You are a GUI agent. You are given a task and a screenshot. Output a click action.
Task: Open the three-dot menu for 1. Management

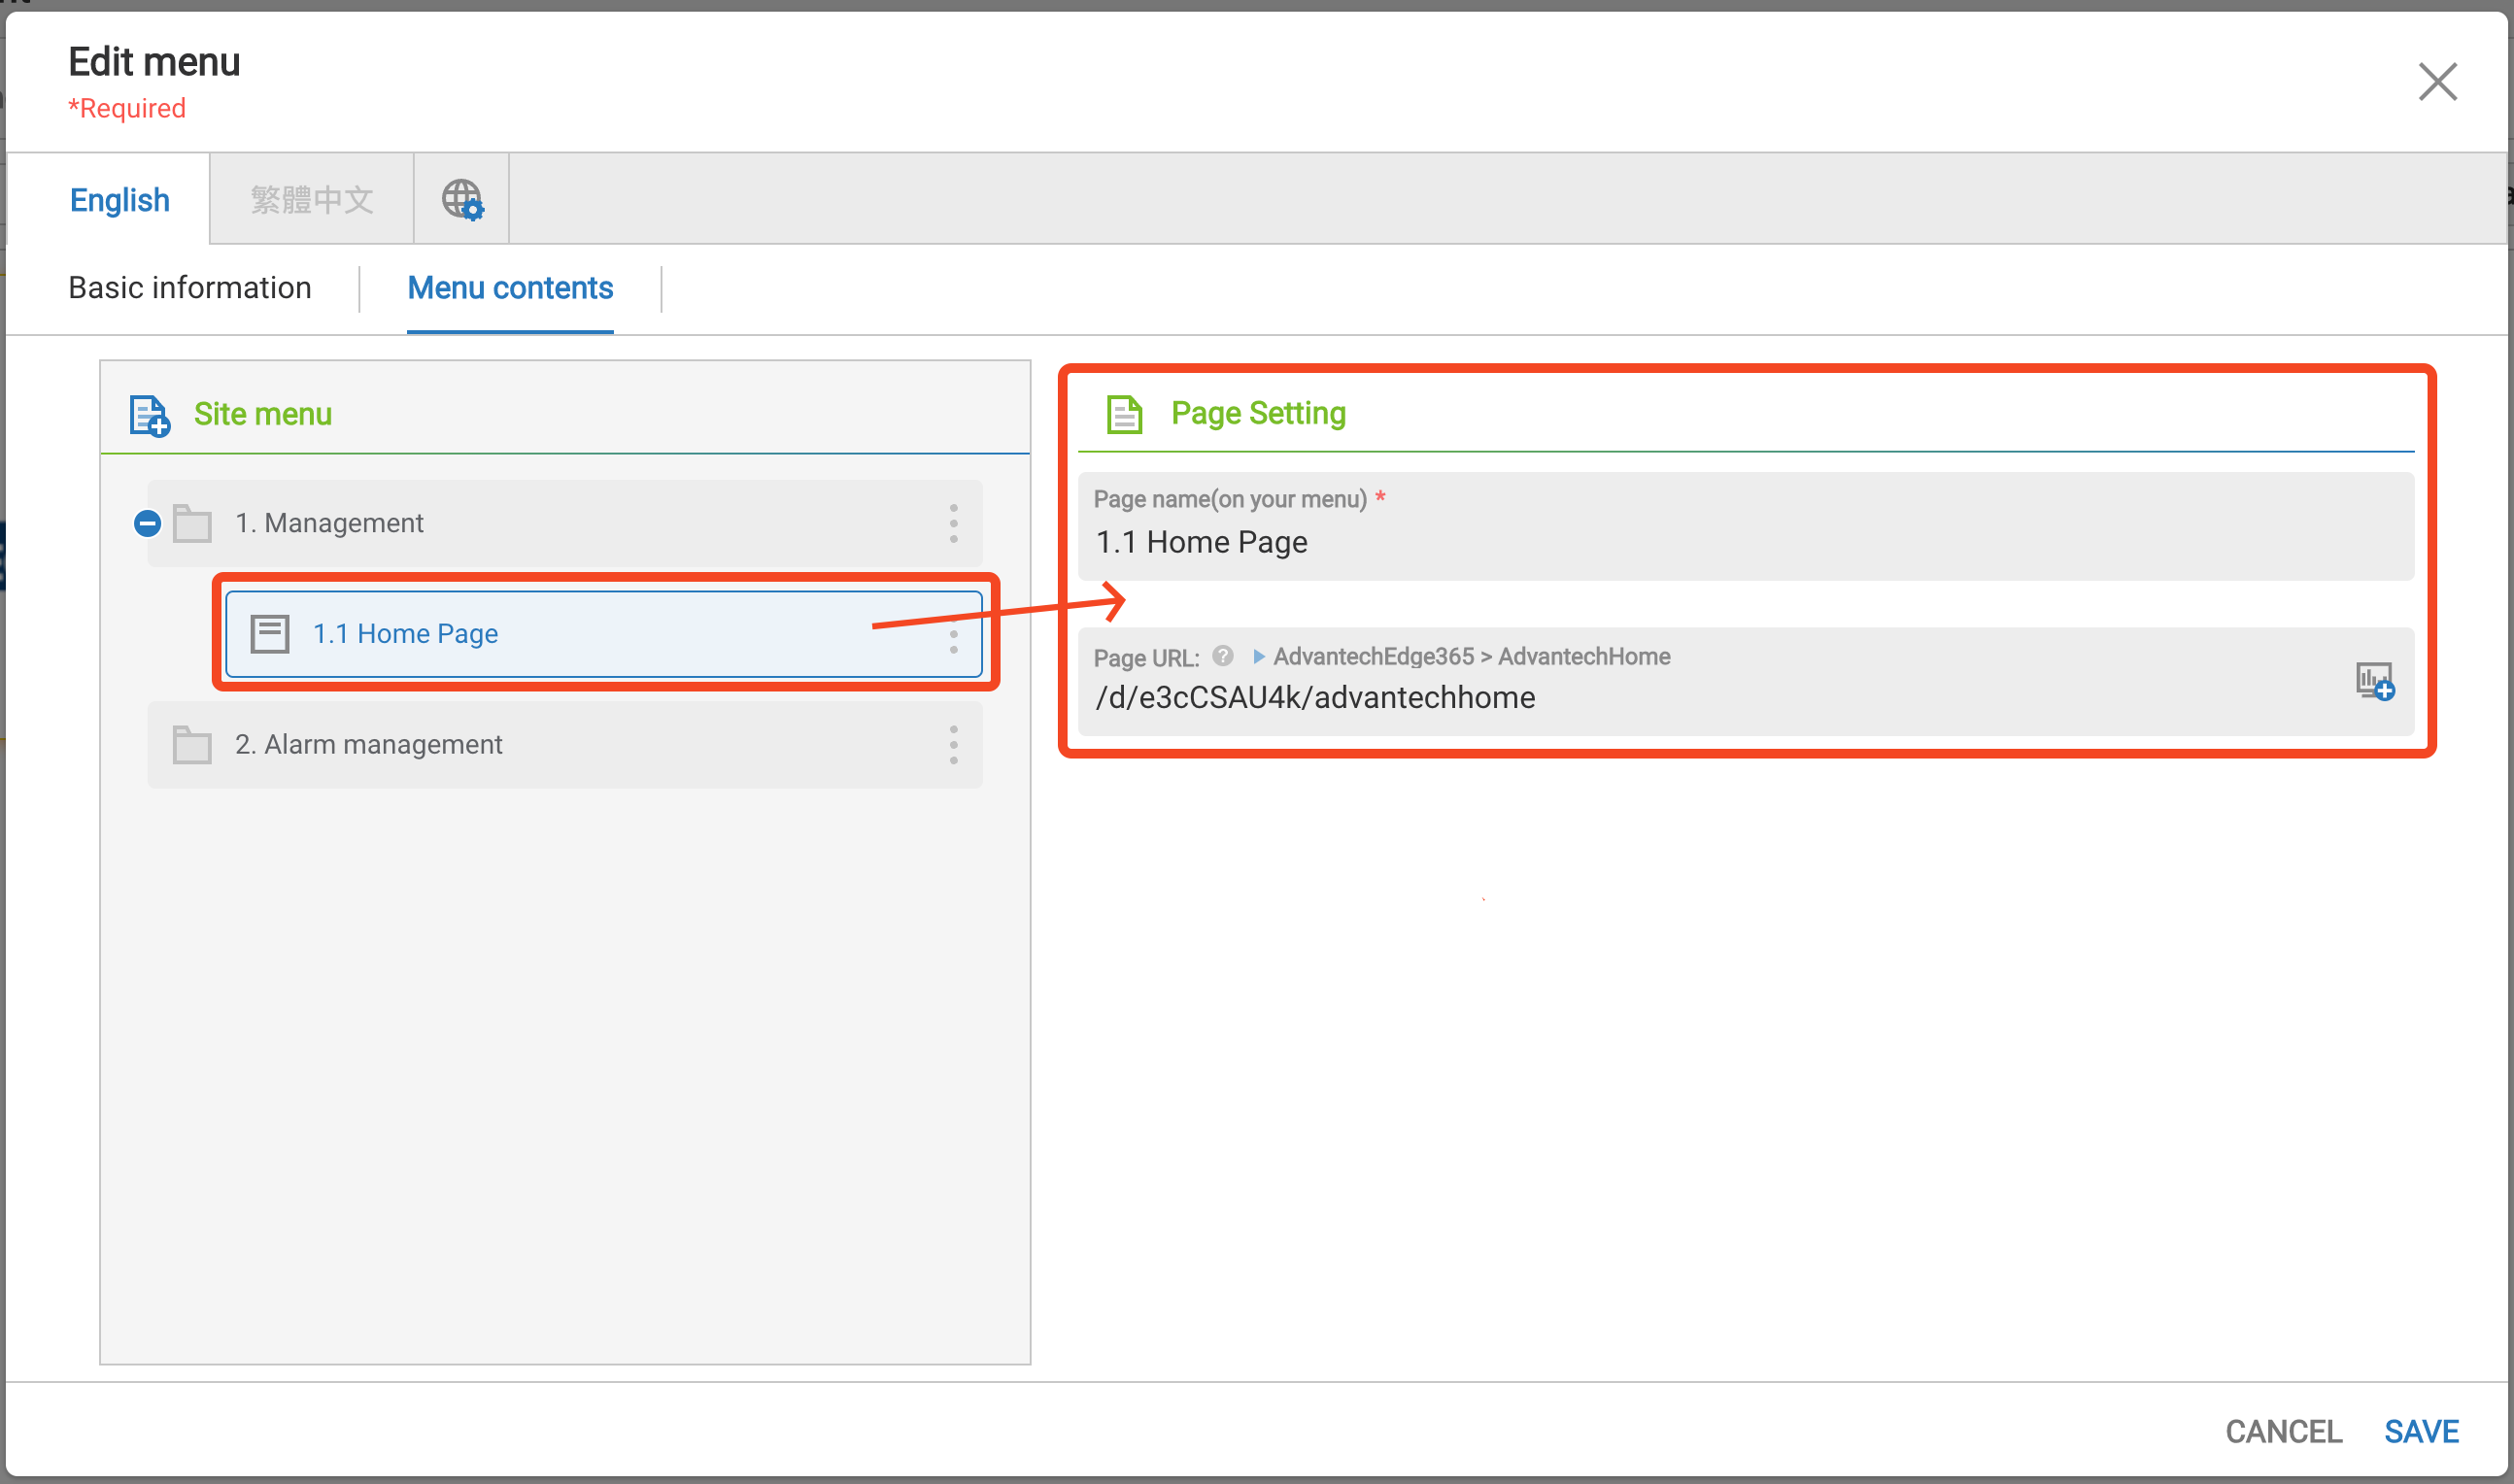tap(953, 523)
